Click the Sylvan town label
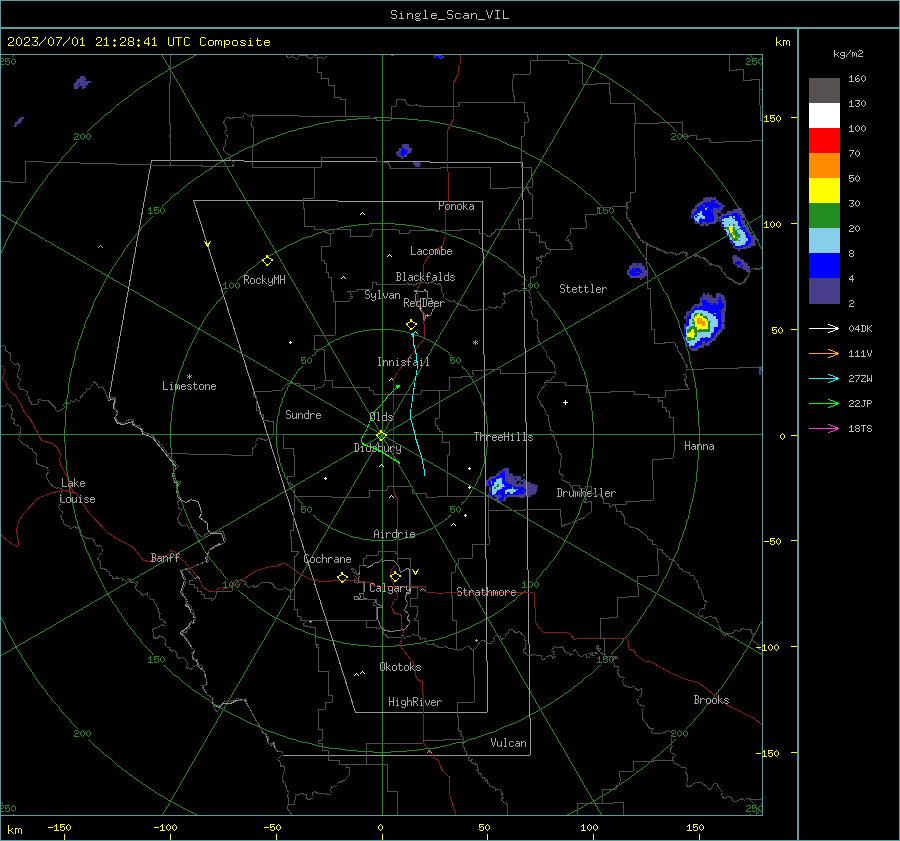This screenshot has width=900, height=841. click(382, 295)
